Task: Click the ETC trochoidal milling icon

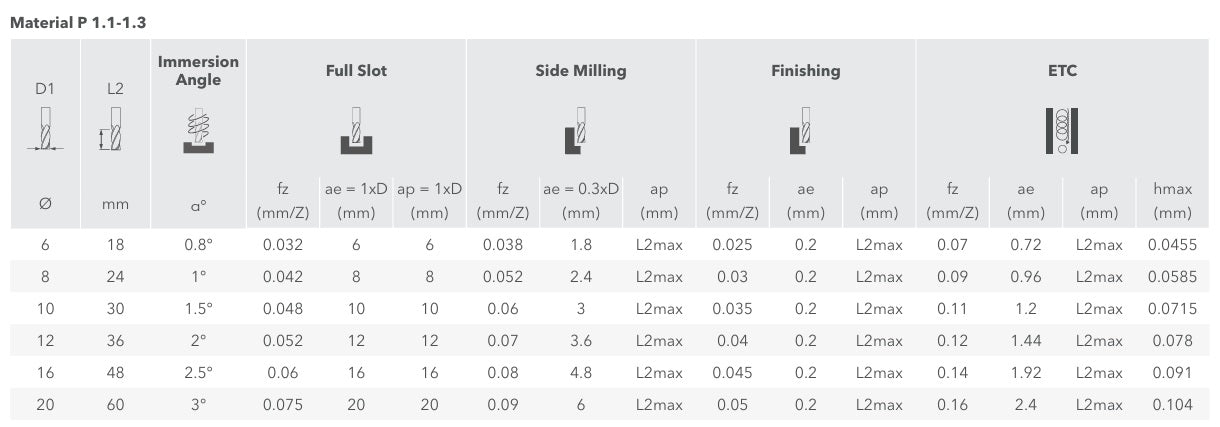Action: (1061, 130)
